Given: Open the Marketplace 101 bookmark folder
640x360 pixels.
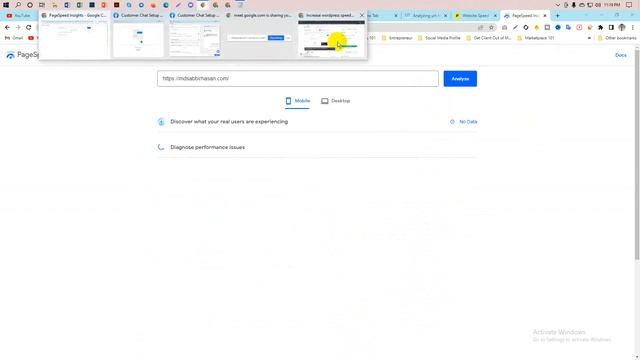Looking at the screenshot, I should click(x=535, y=38).
